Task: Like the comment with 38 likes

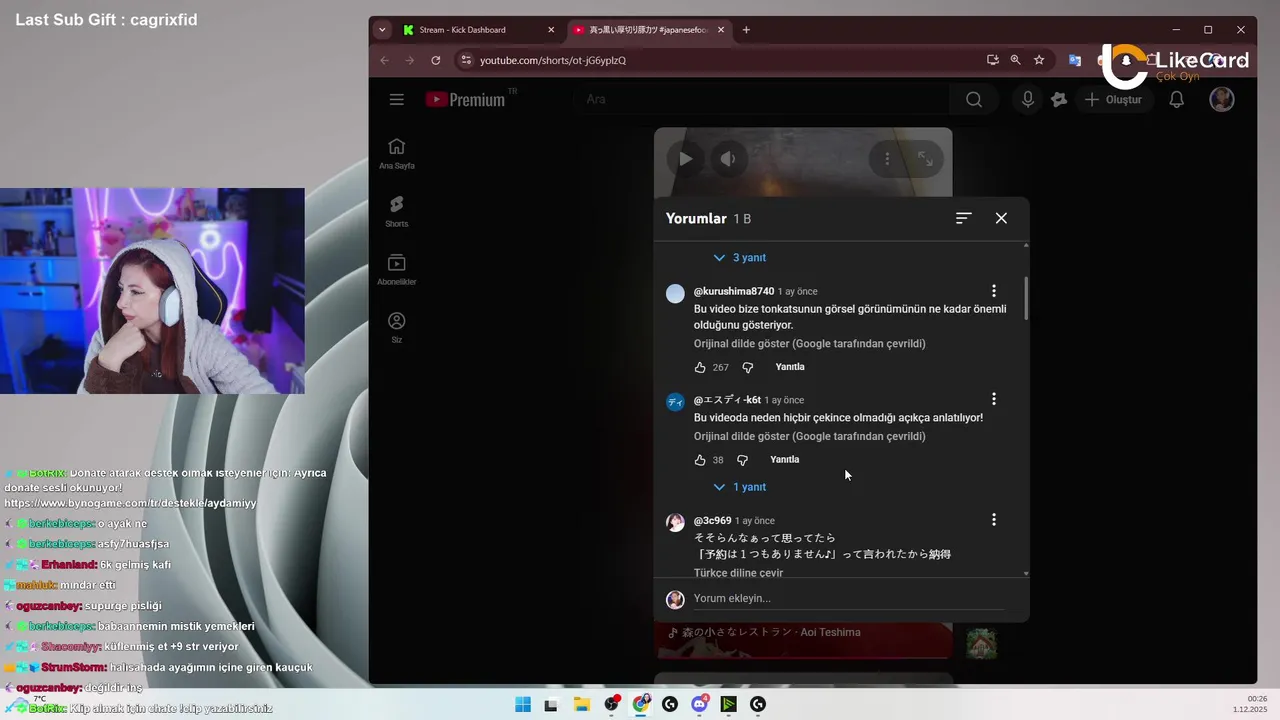Action: pyautogui.click(x=700, y=460)
